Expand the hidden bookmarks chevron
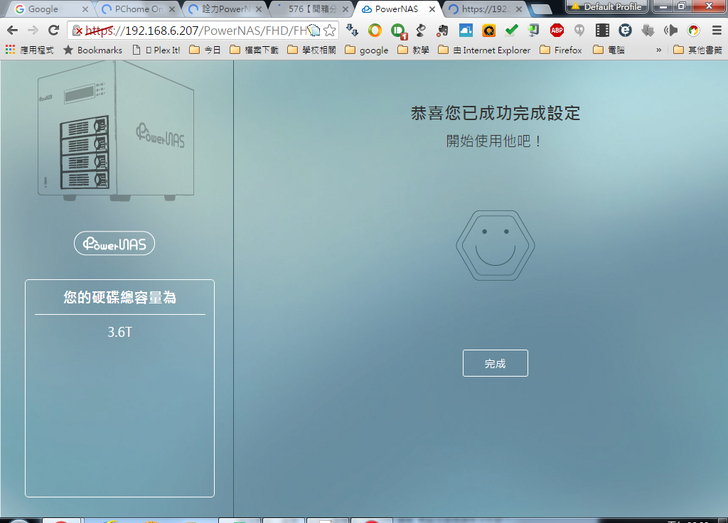The image size is (728, 523). tap(658, 50)
